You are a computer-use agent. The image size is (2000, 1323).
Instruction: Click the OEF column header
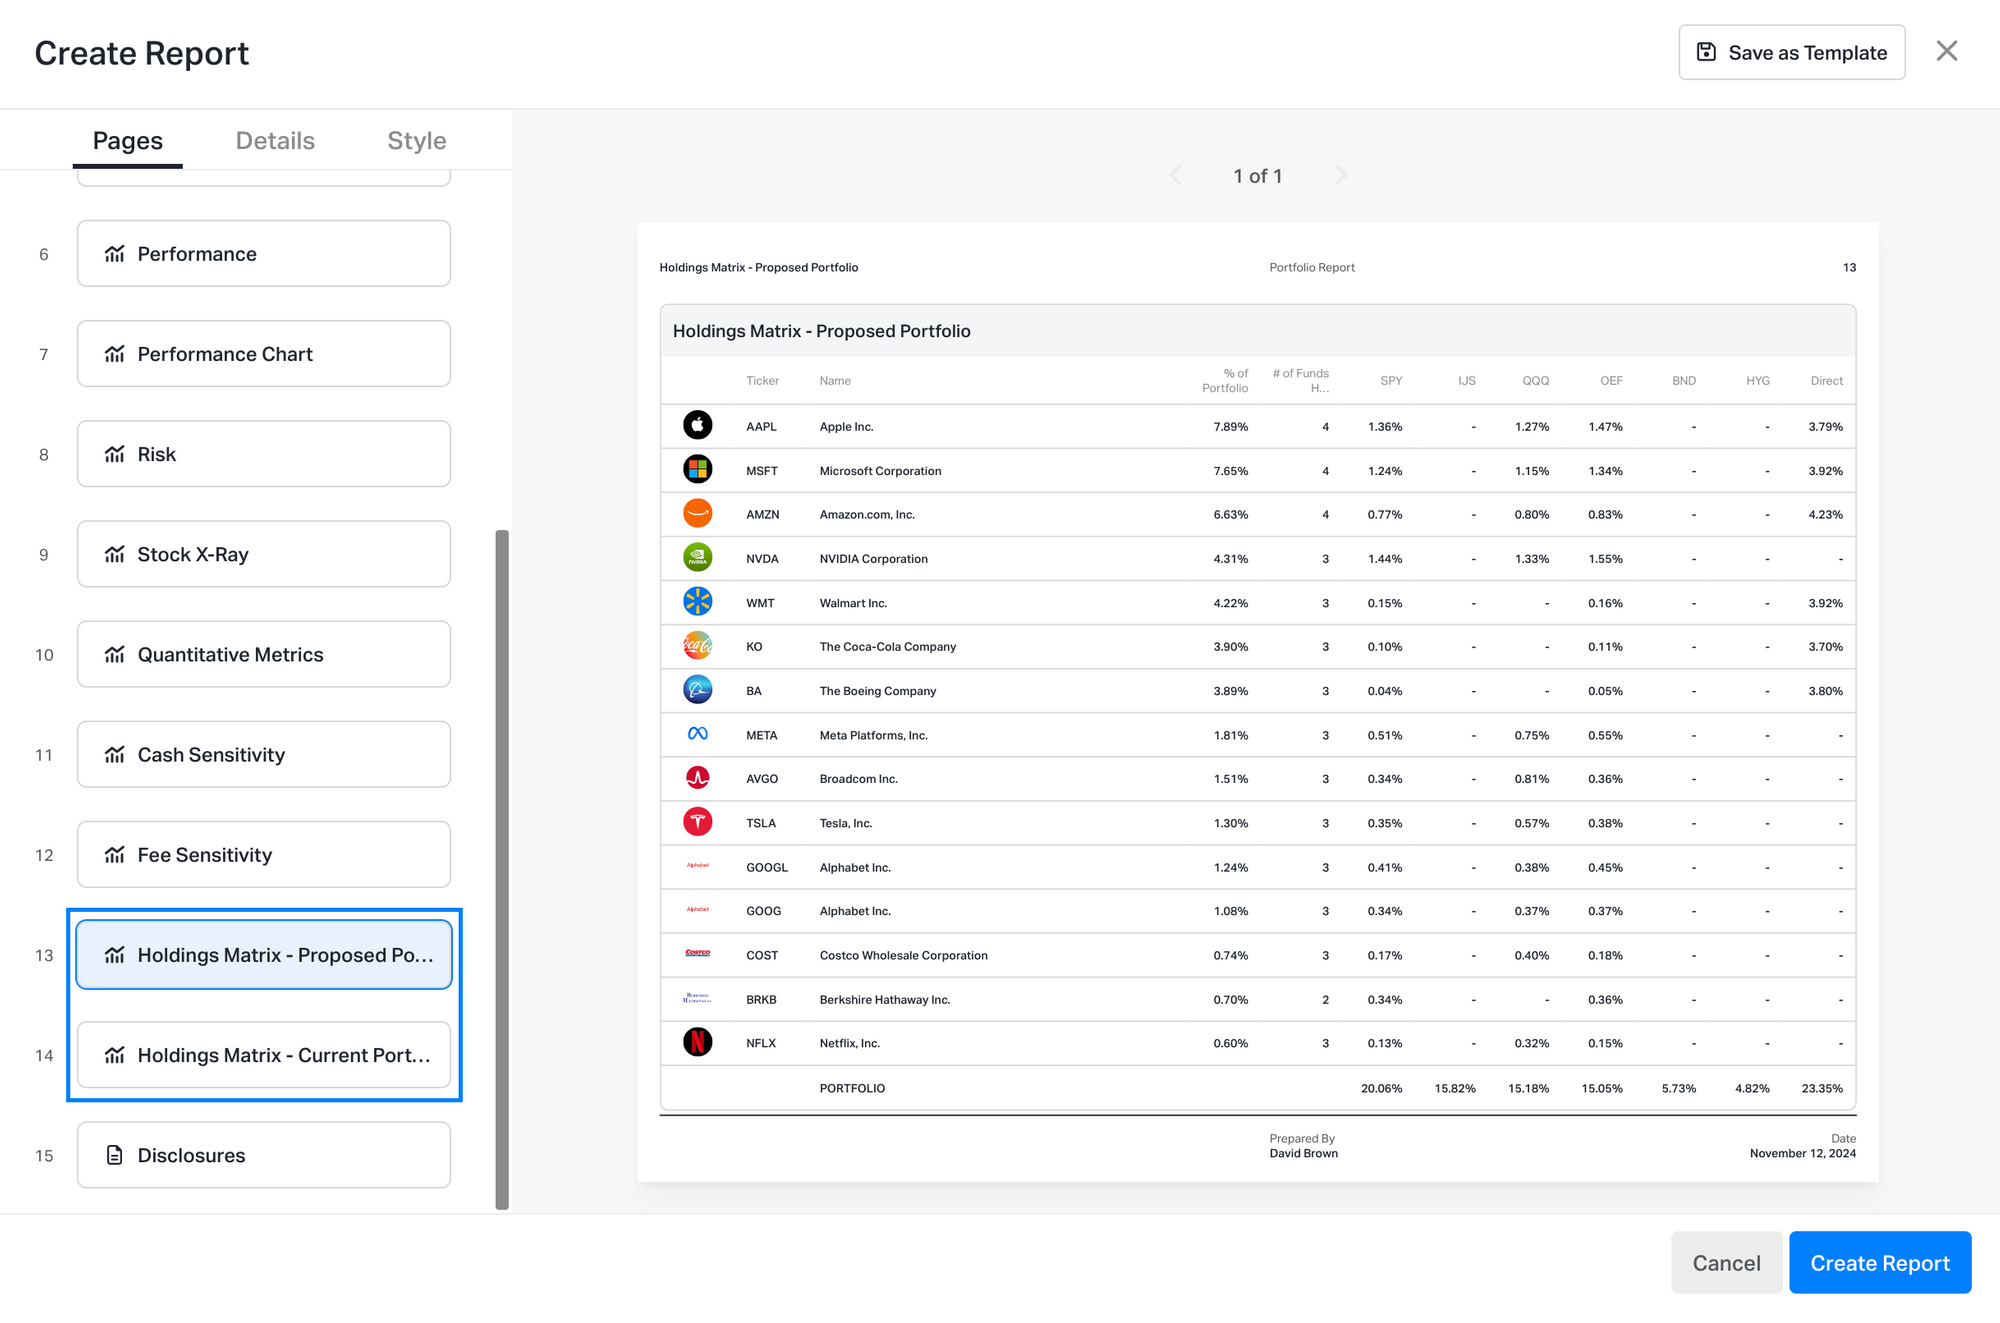pos(1611,381)
